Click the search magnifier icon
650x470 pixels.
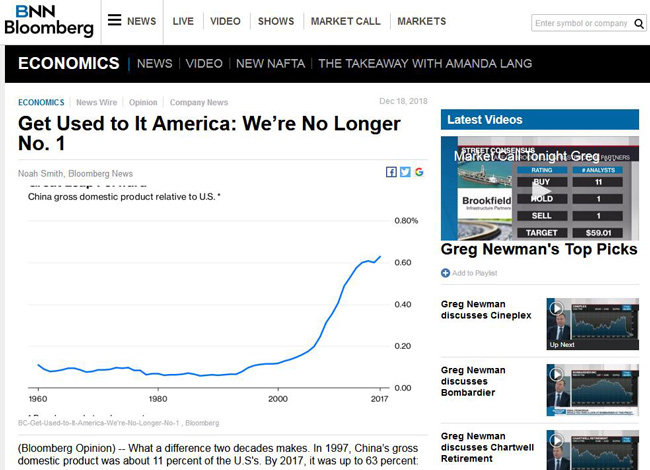[x=639, y=23]
